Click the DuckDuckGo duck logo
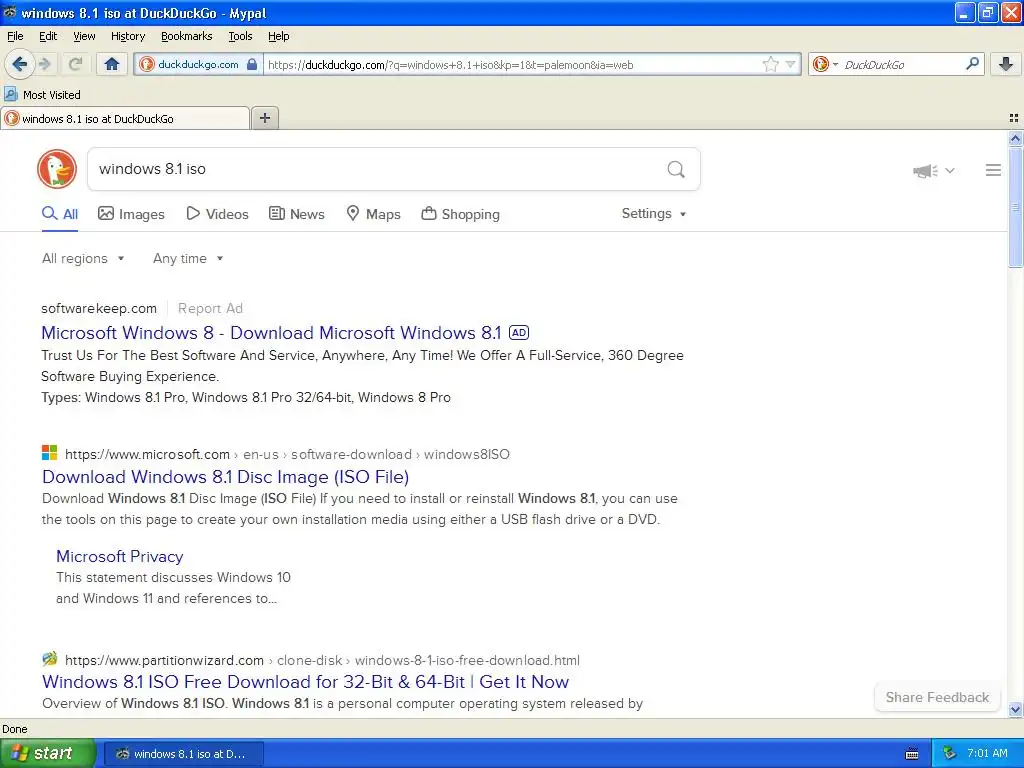 tap(57, 168)
